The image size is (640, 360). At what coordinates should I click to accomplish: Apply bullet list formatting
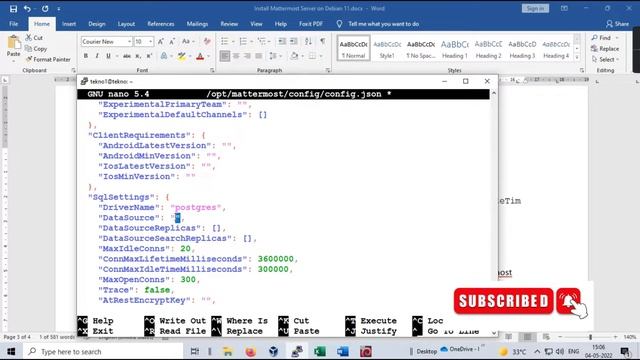coord(224,42)
